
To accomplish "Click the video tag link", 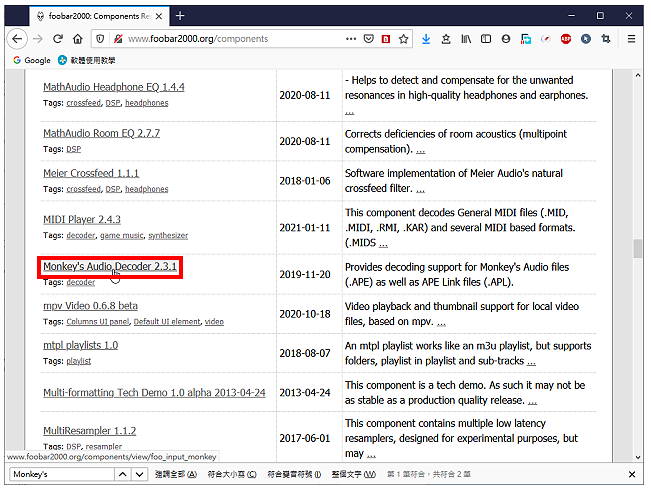I will (214, 321).
